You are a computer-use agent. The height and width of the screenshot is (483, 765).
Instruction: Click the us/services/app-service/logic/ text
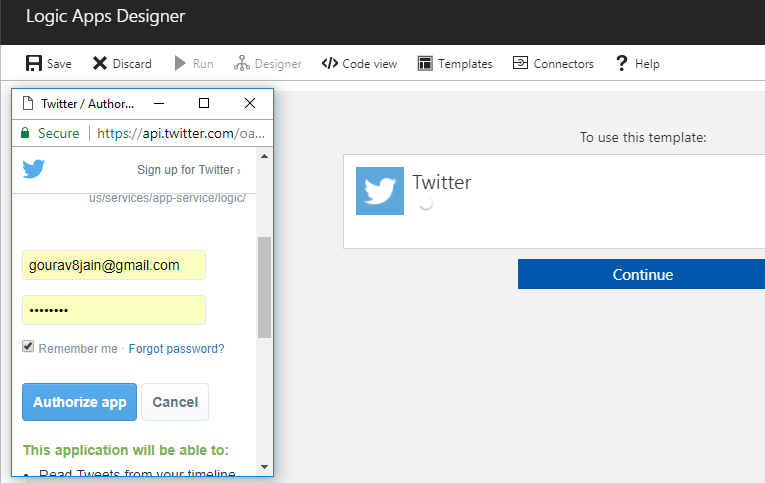point(167,198)
